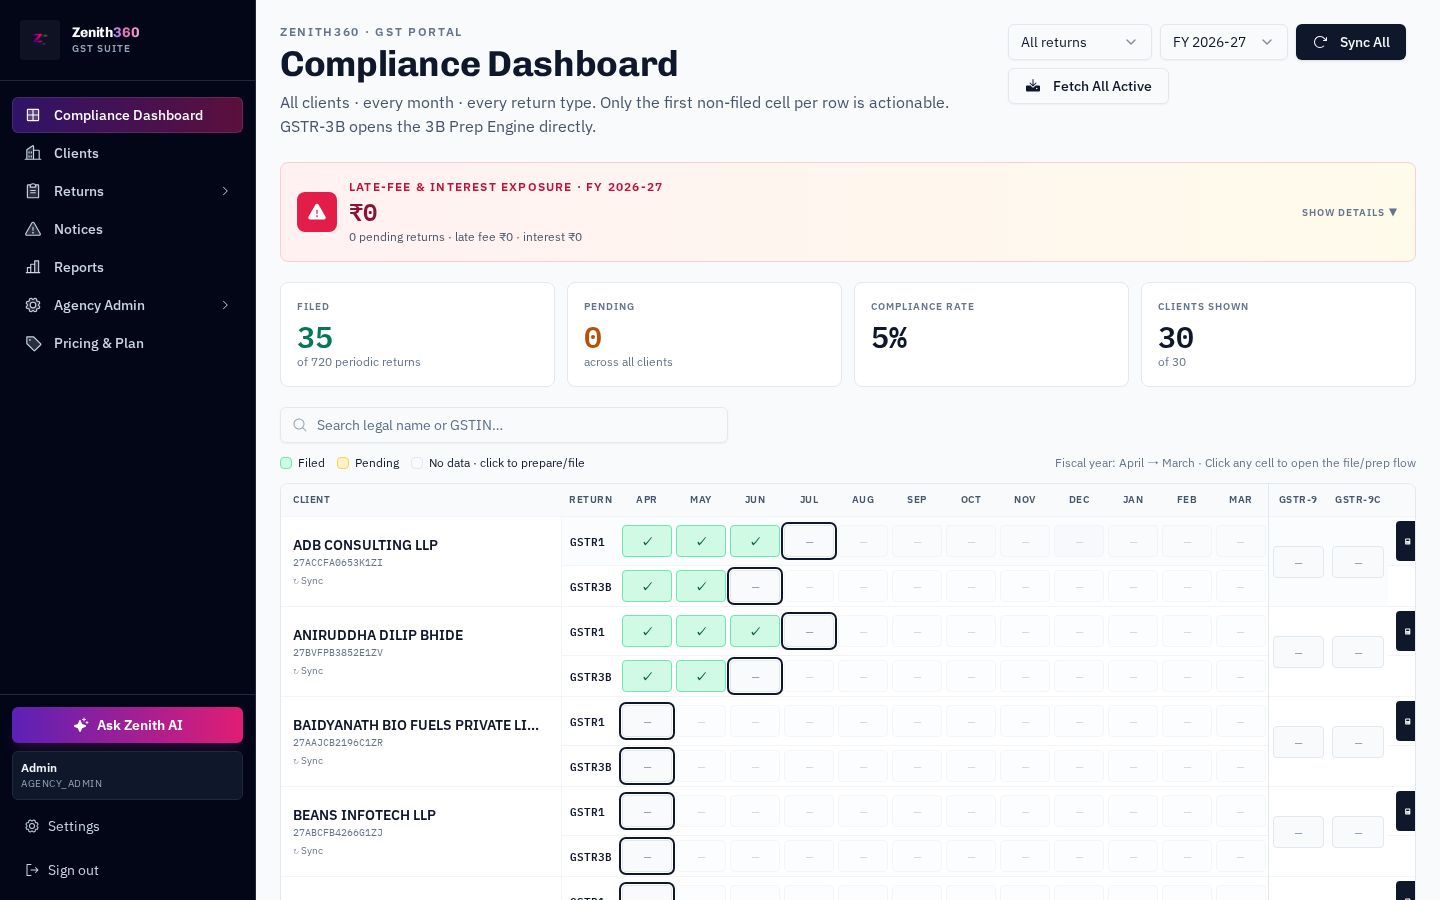
Task: Open Notices page in sidebar
Action: pos(127,229)
